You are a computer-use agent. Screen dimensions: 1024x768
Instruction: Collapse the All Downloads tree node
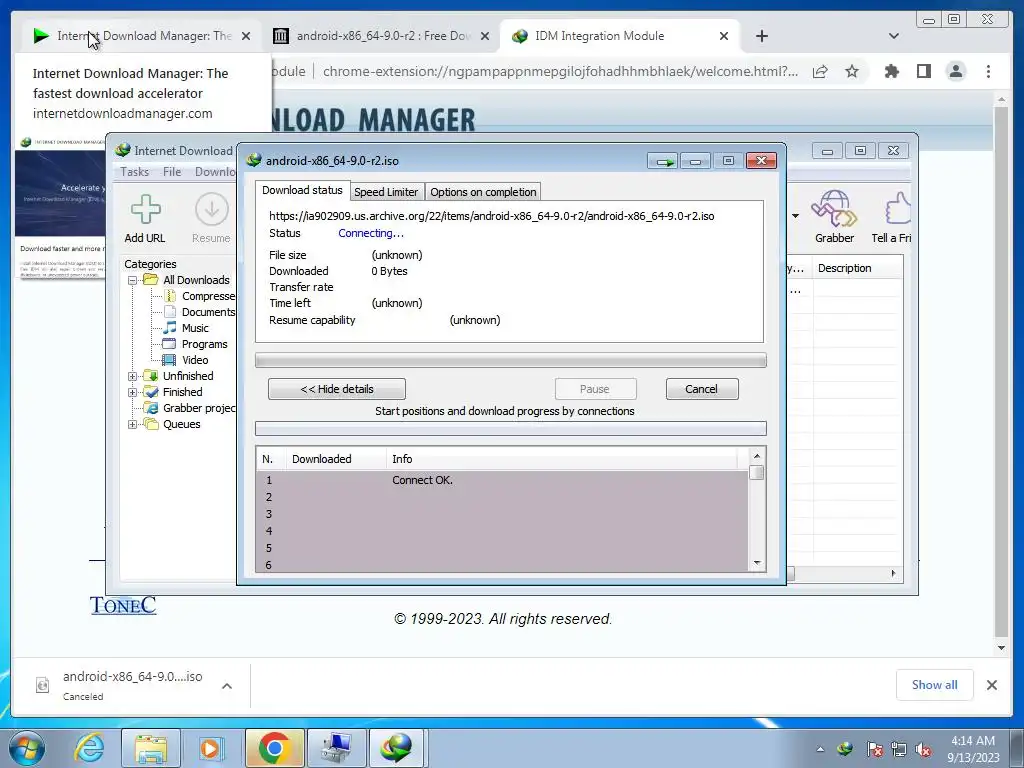tap(133, 280)
